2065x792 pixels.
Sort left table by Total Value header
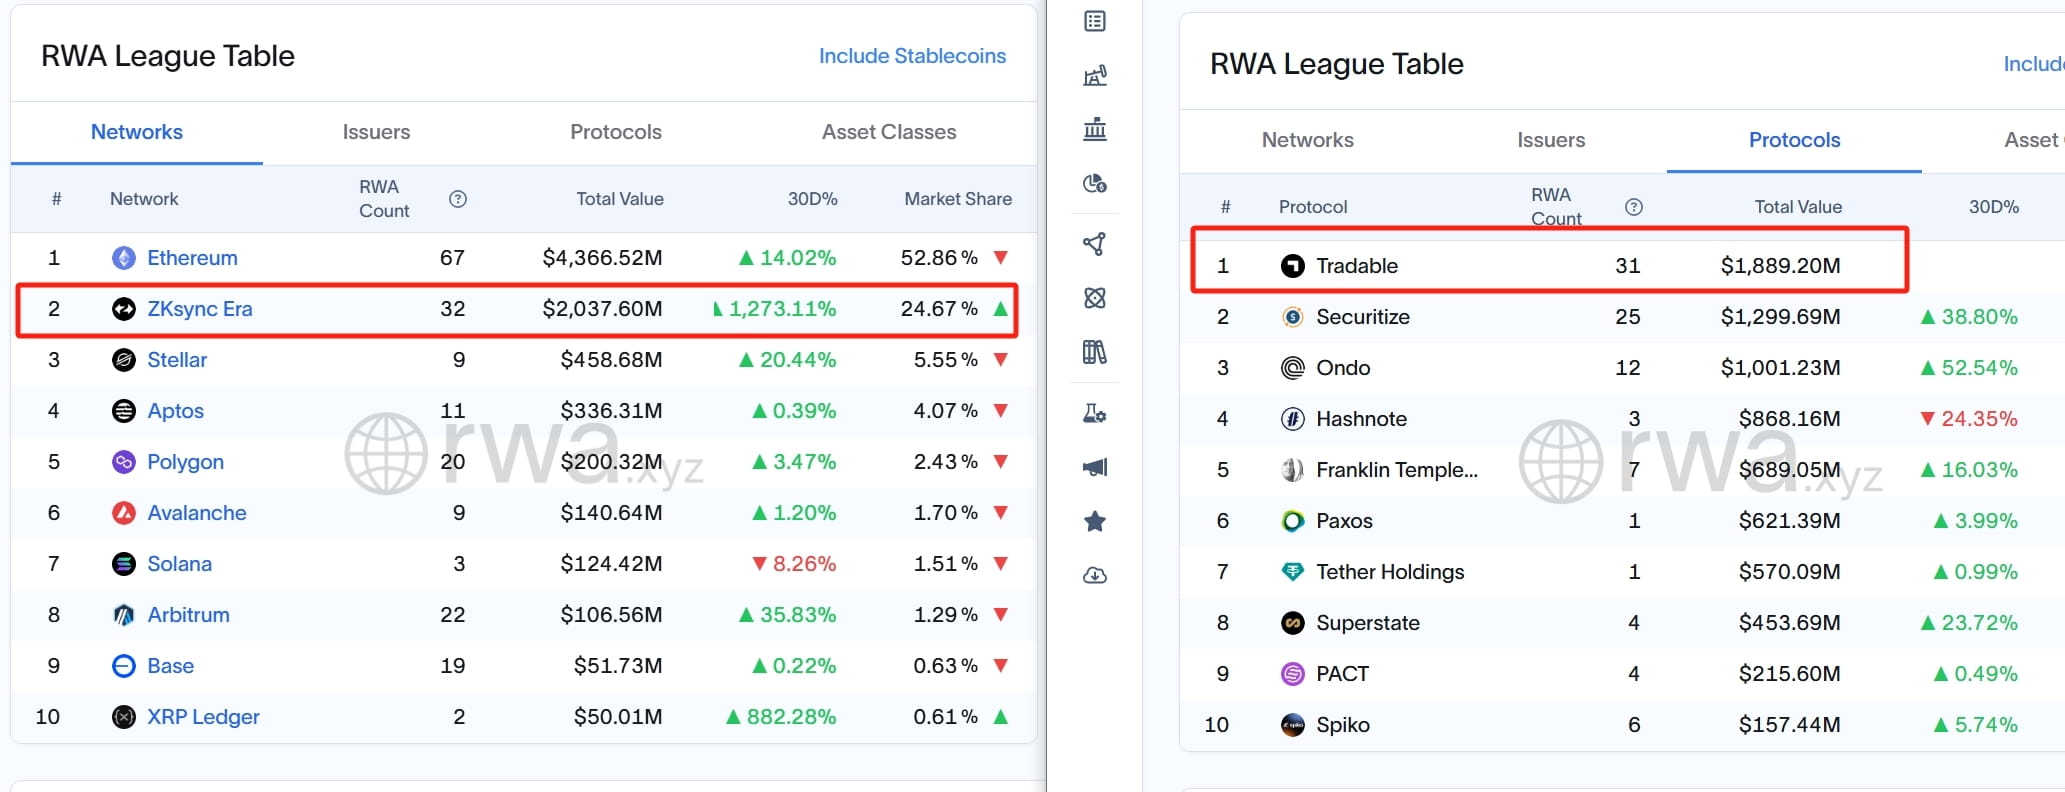(x=620, y=199)
